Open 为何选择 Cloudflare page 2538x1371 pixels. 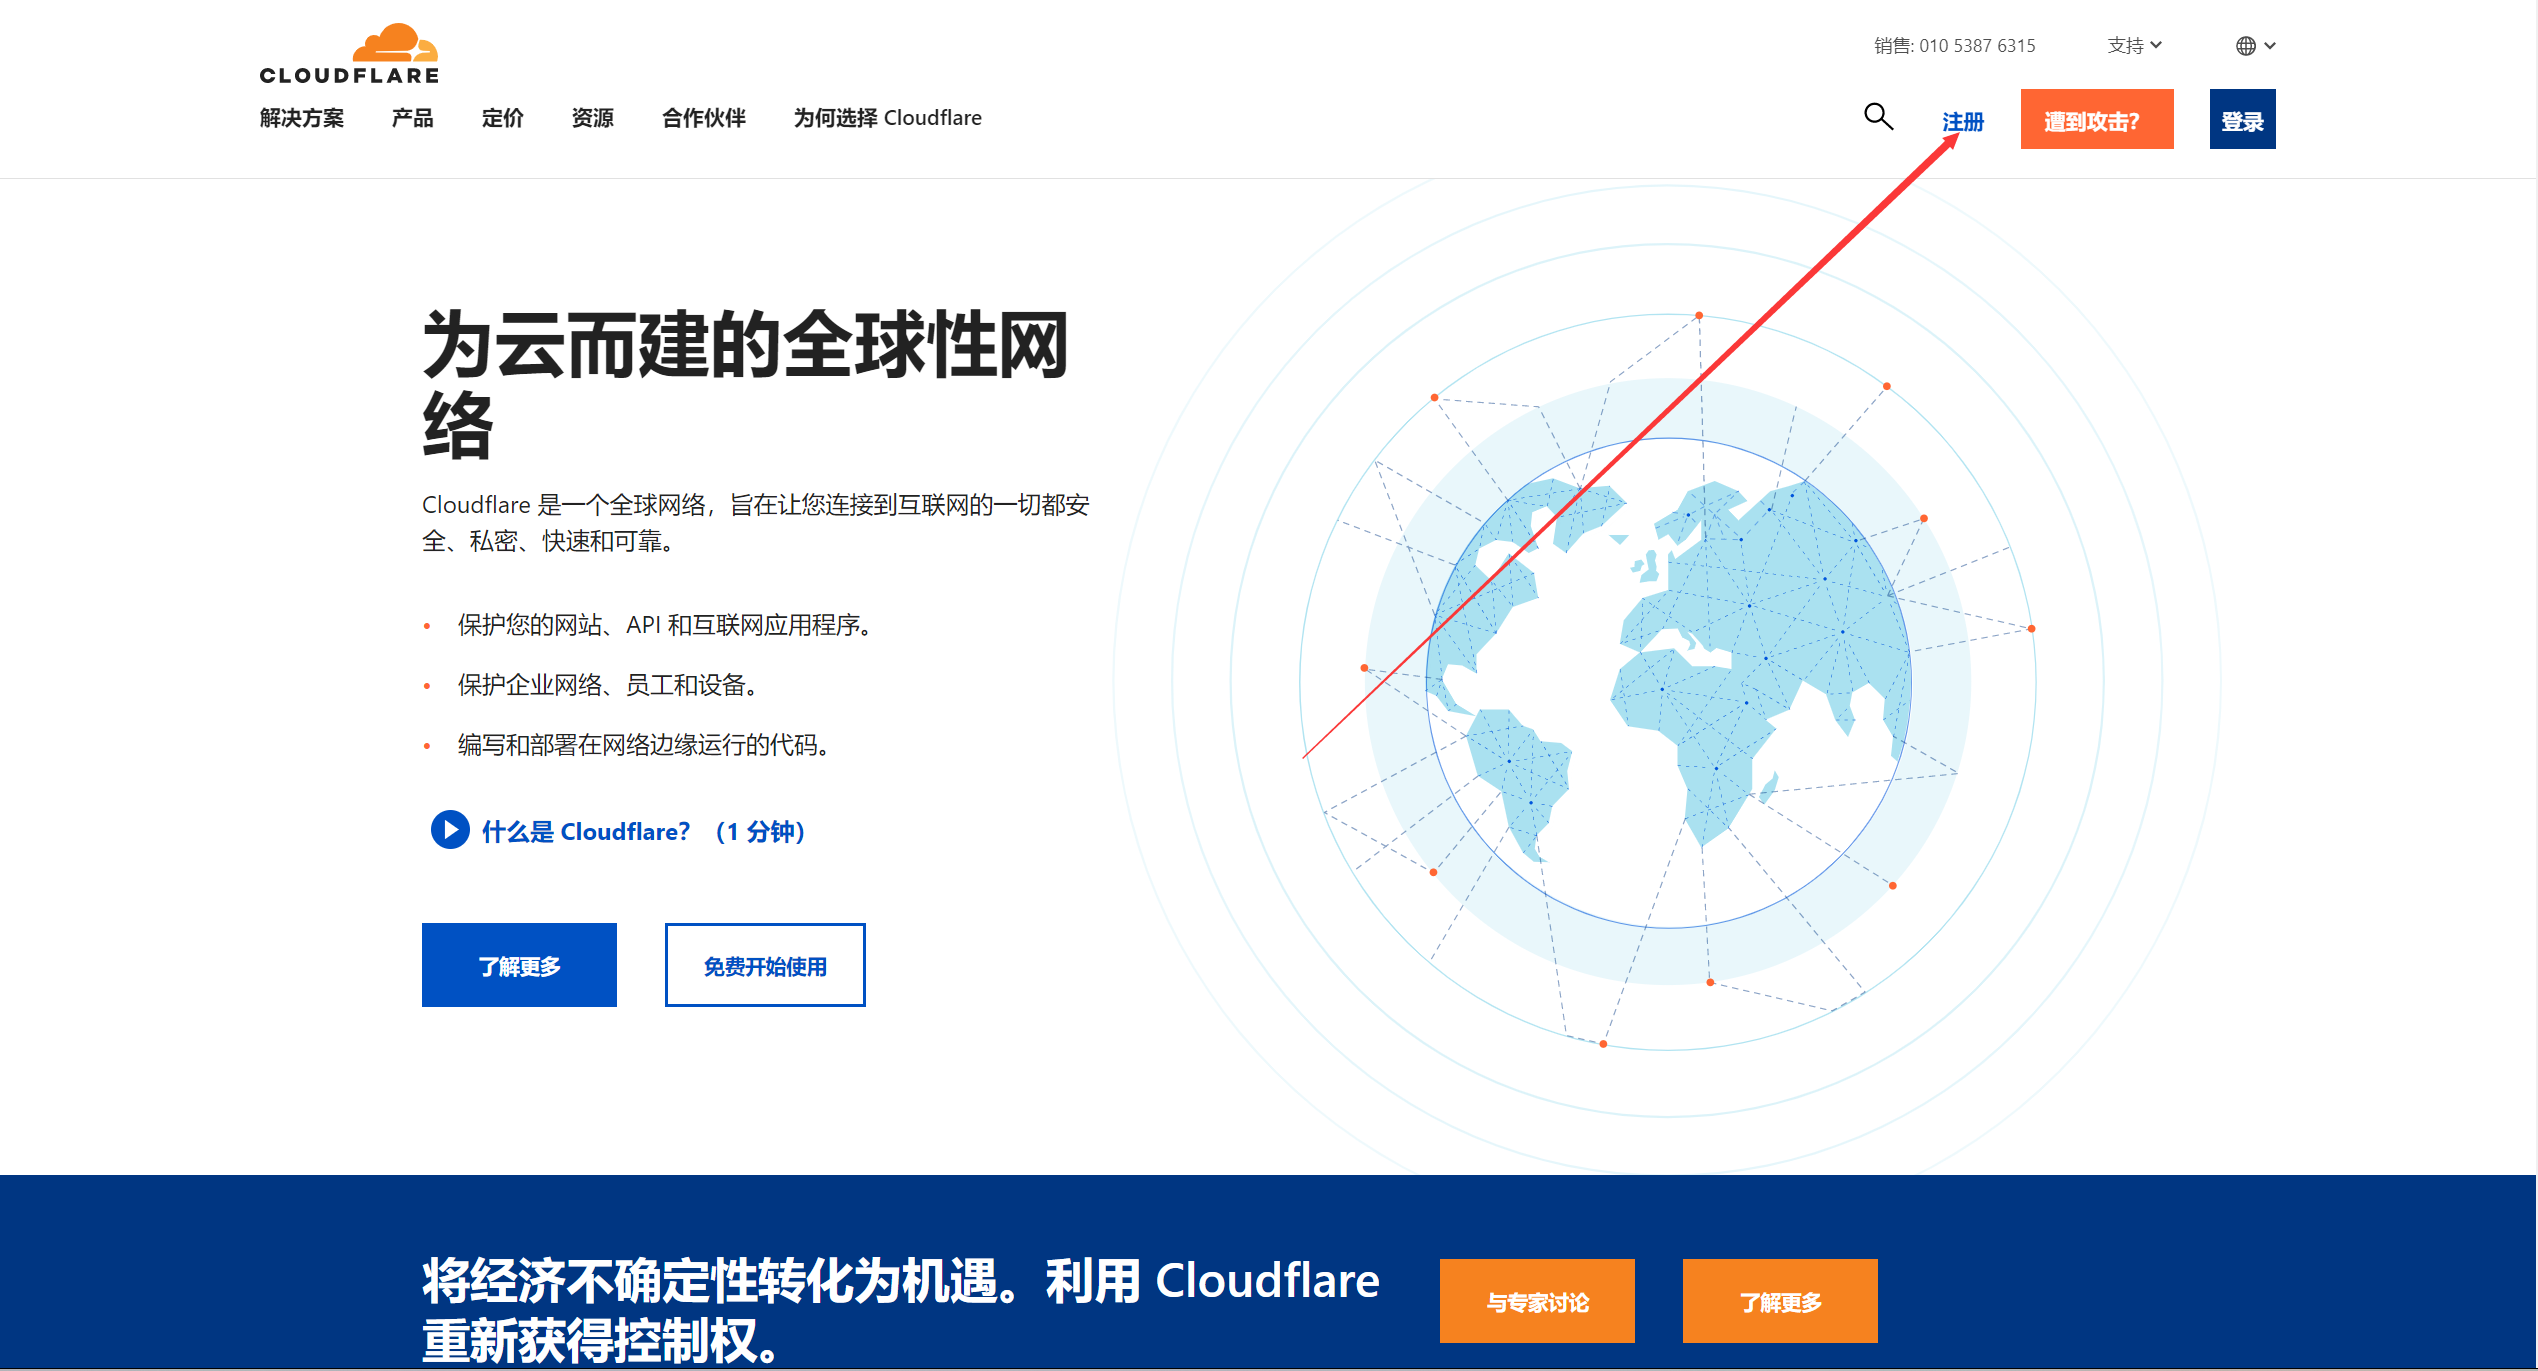click(x=887, y=118)
